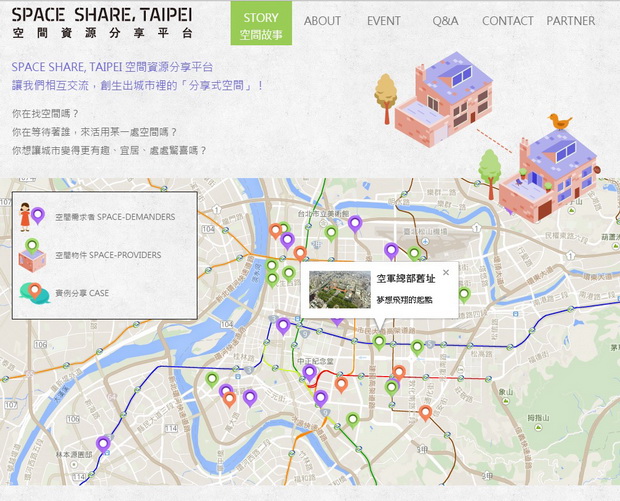Click the 臺北松山機場 map label
The height and width of the screenshot is (501, 620).
point(424,231)
